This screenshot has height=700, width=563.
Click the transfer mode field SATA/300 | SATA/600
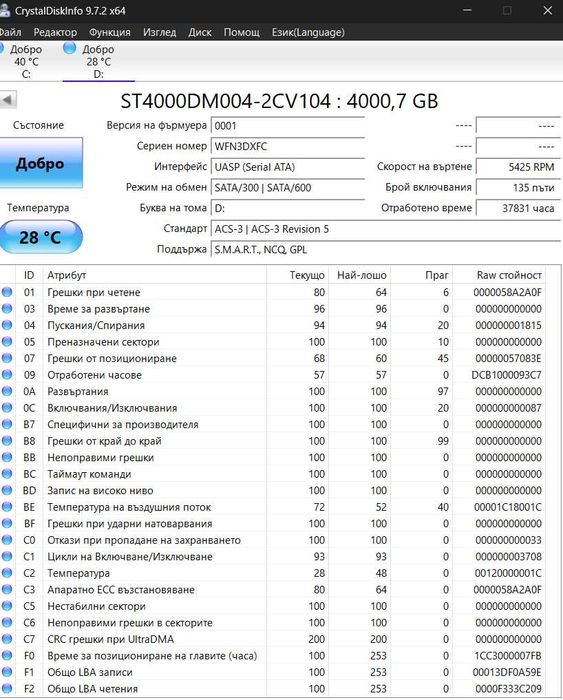288,188
